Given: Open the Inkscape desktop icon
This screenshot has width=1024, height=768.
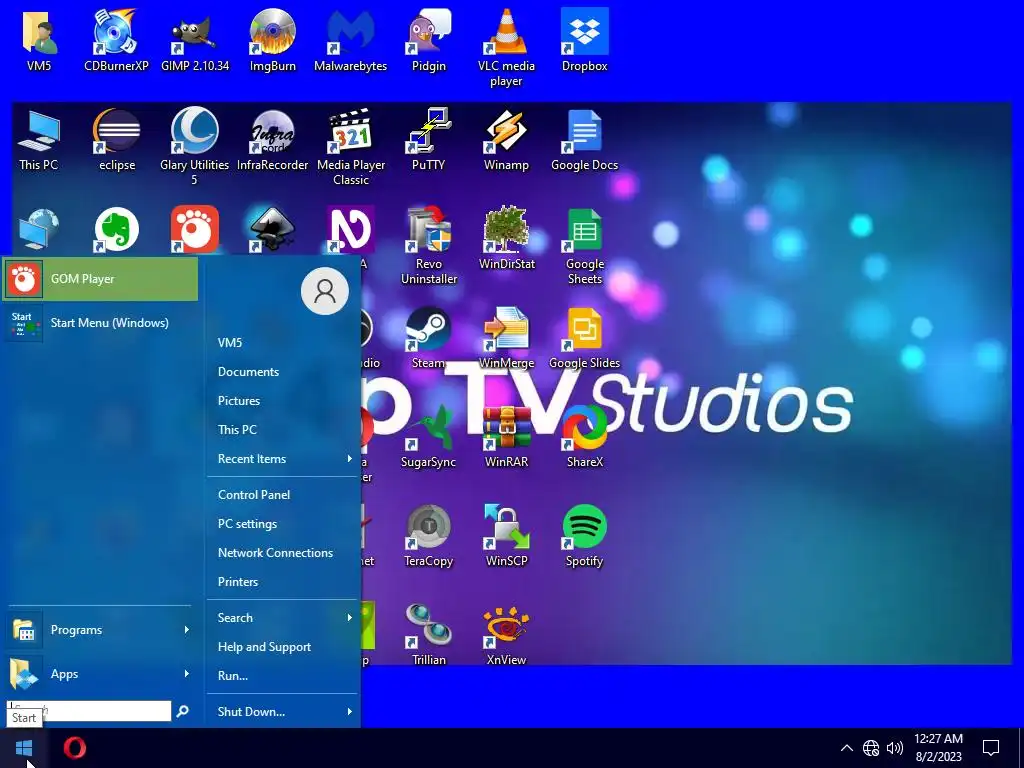Looking at the screenshot, I should [272, 229].
